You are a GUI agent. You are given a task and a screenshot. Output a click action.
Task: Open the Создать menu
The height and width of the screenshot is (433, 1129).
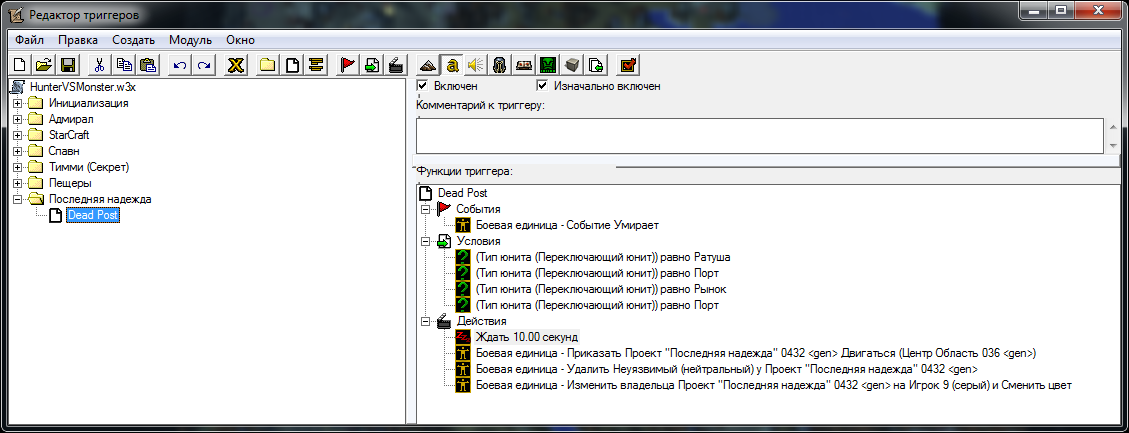point(133,40)
